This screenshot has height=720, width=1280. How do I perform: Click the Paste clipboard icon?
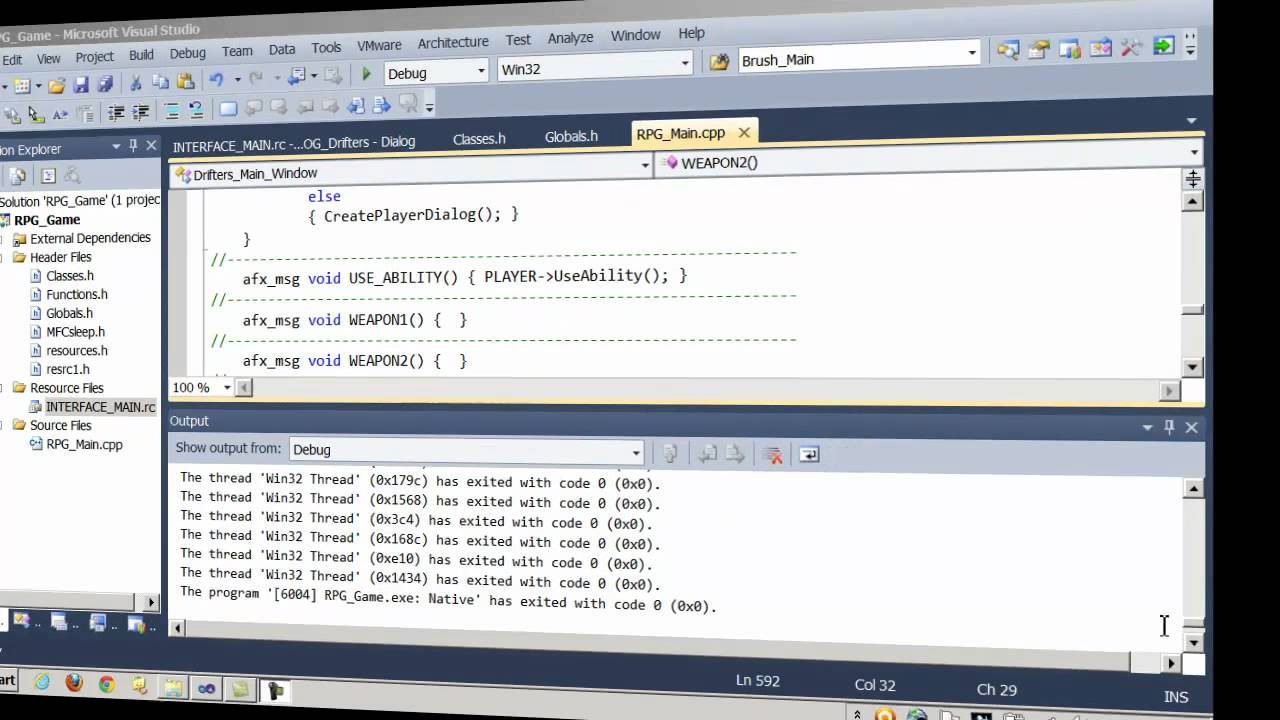click(x=186, y=81)
